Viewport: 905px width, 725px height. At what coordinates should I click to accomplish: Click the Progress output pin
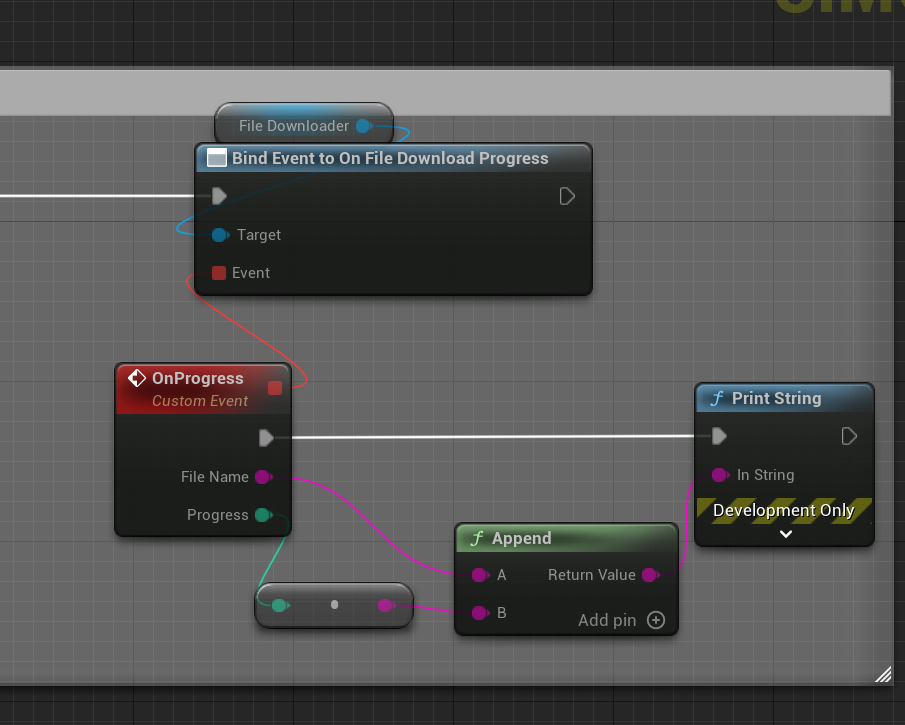click(x=264, y=515)
